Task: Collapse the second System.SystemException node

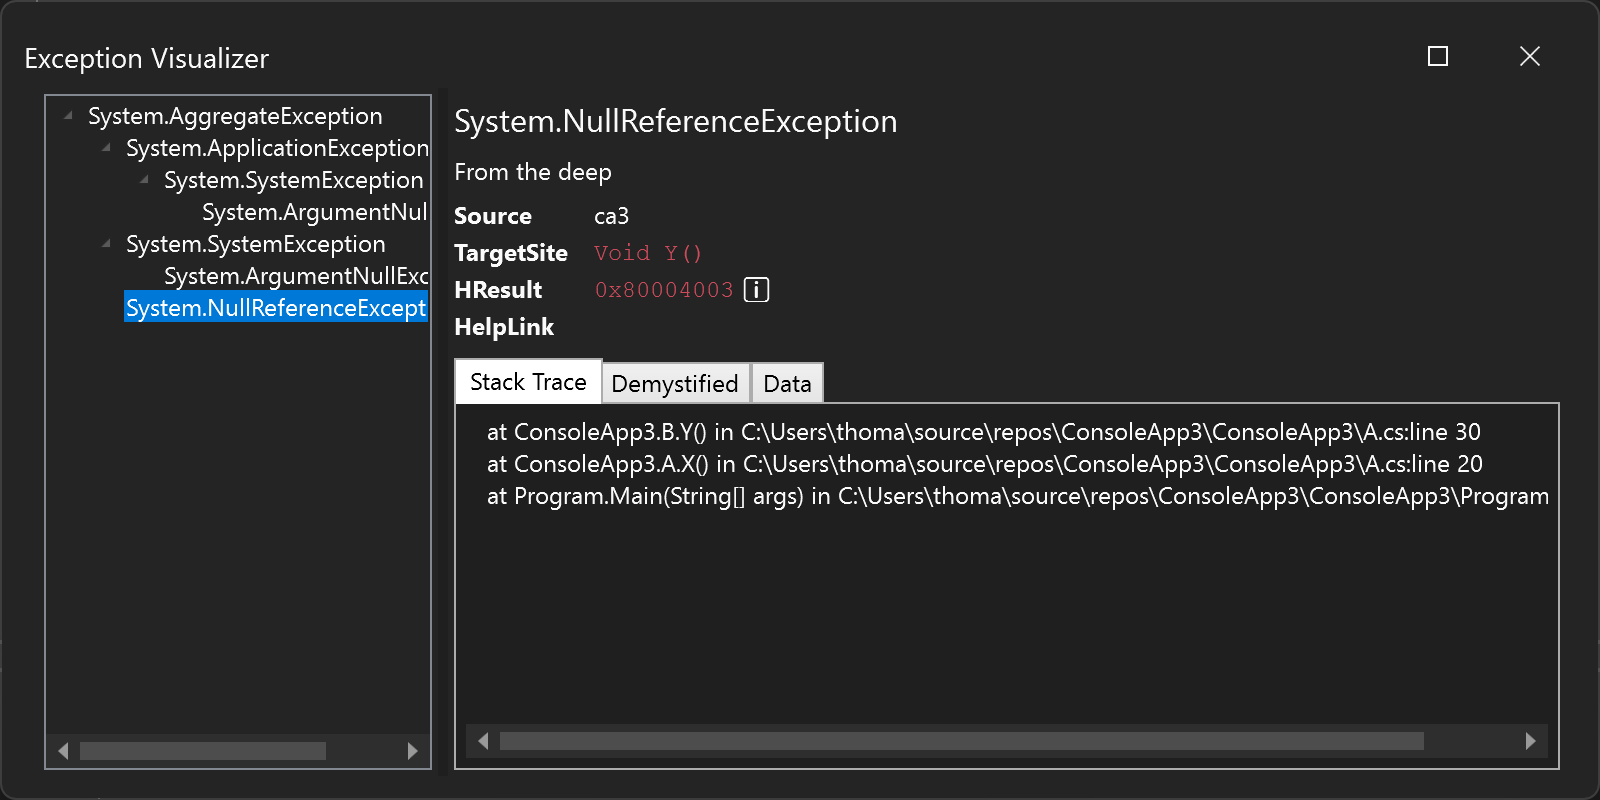Action: click(x=106, y=244)
